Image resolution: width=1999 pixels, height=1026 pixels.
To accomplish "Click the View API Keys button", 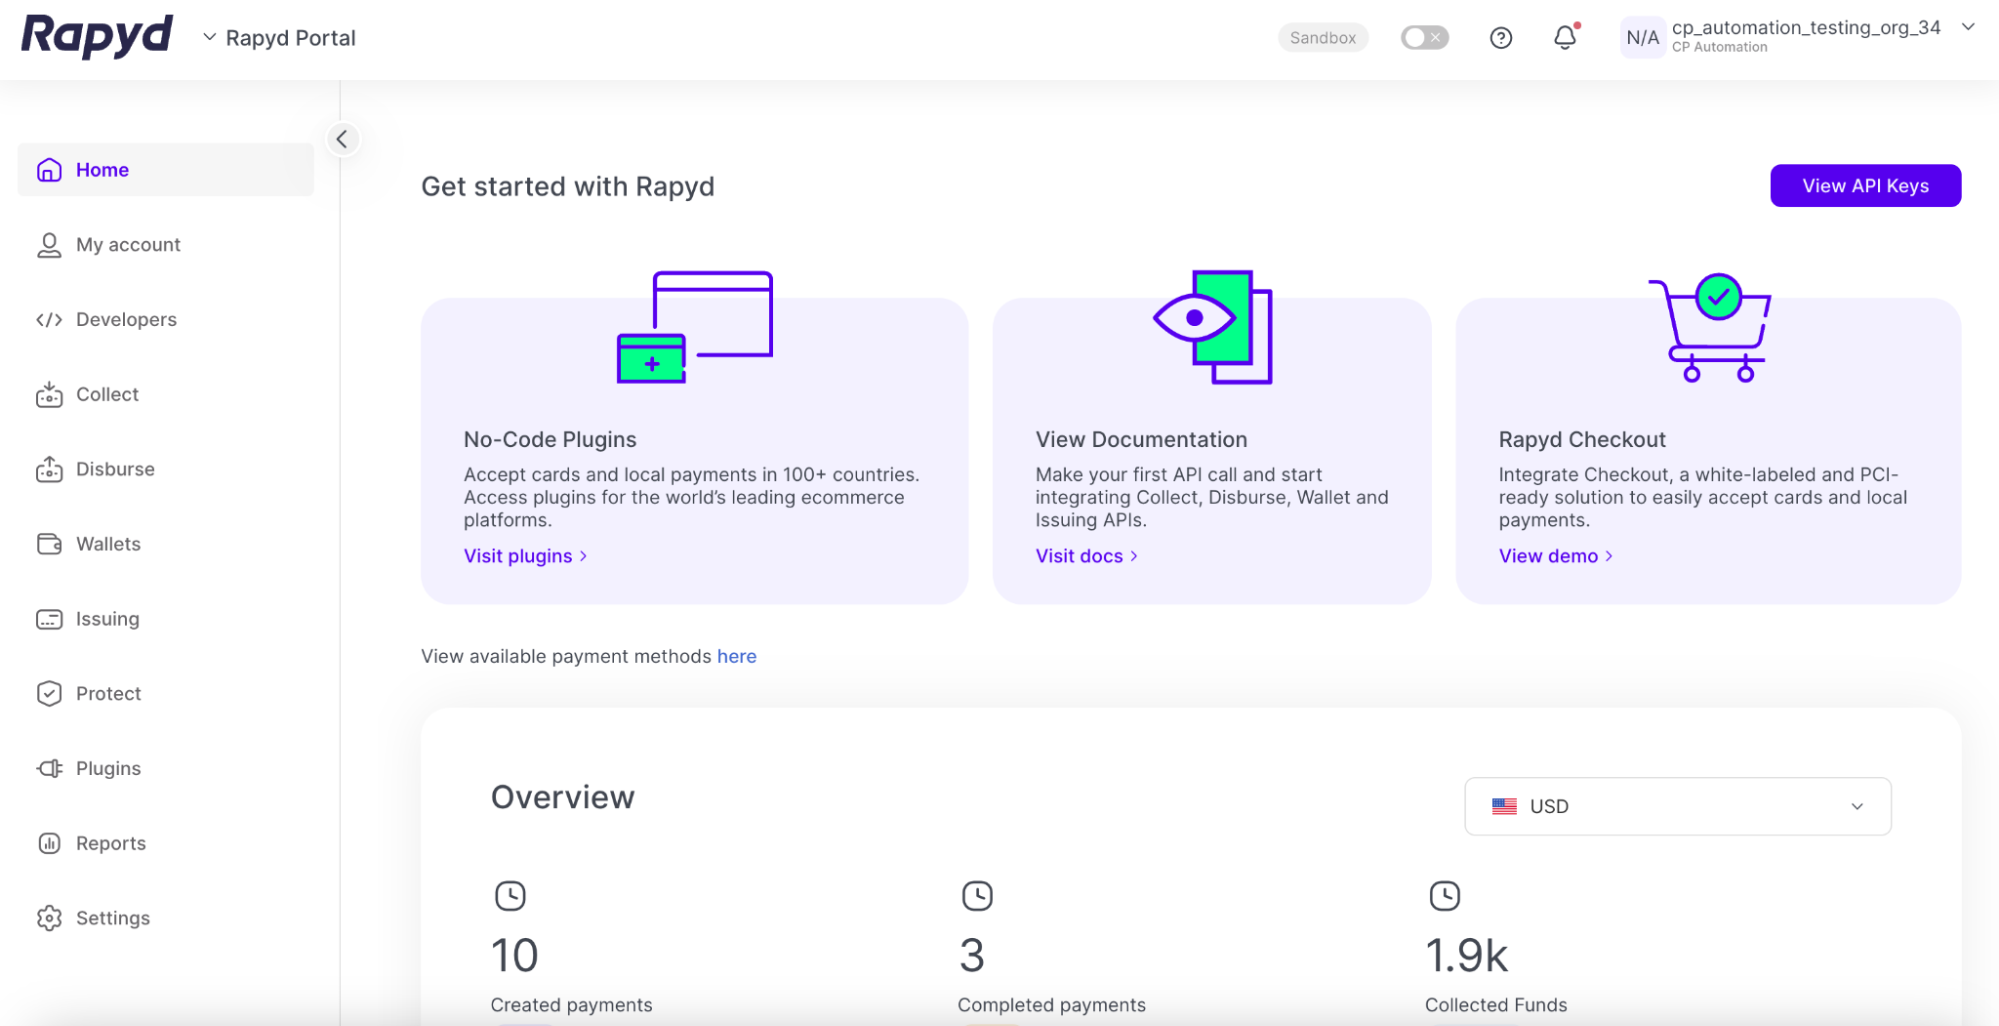I will pos(1864,186).
